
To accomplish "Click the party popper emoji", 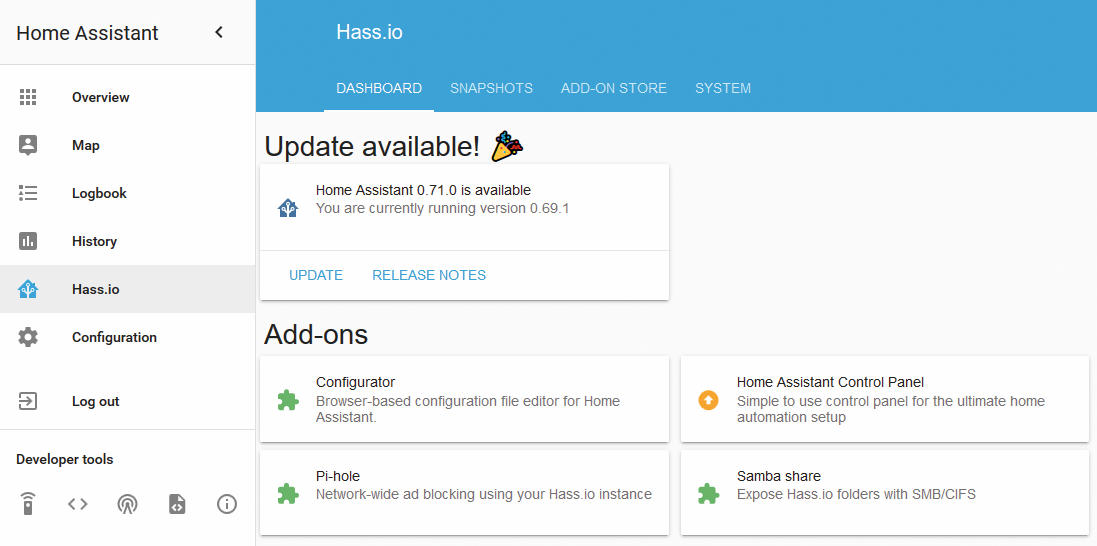I will [x=507, y=147].
